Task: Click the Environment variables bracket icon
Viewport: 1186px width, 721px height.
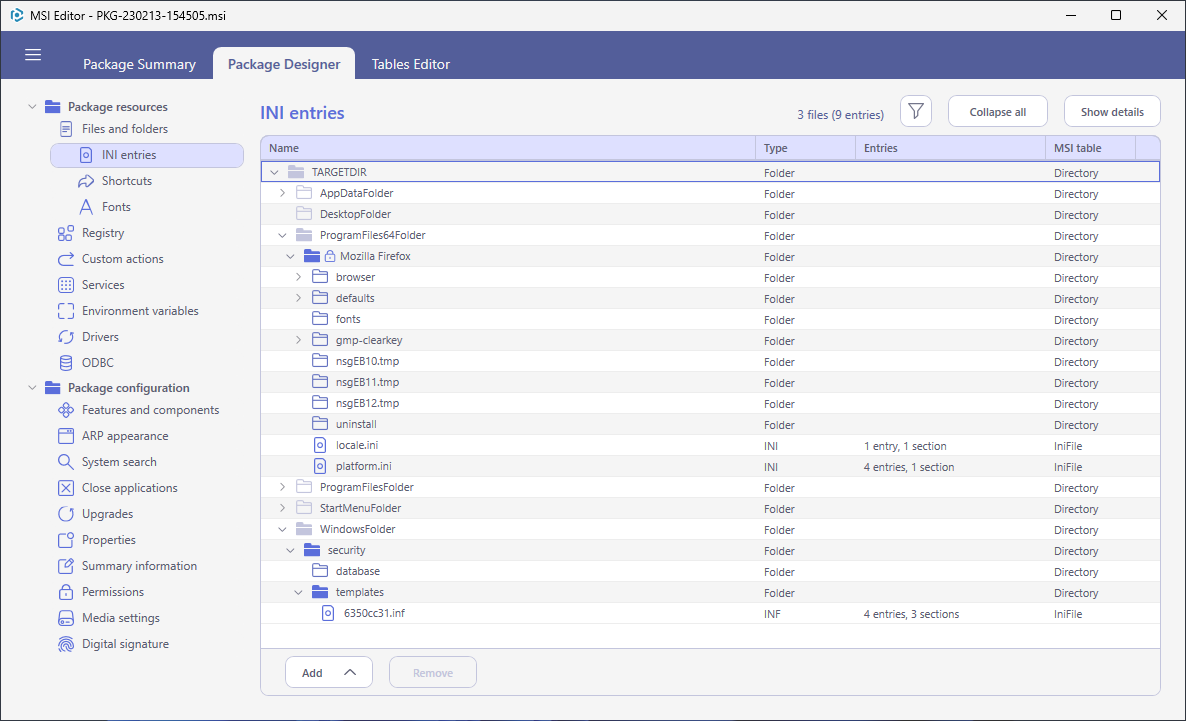Action: (x=66, y=311)
